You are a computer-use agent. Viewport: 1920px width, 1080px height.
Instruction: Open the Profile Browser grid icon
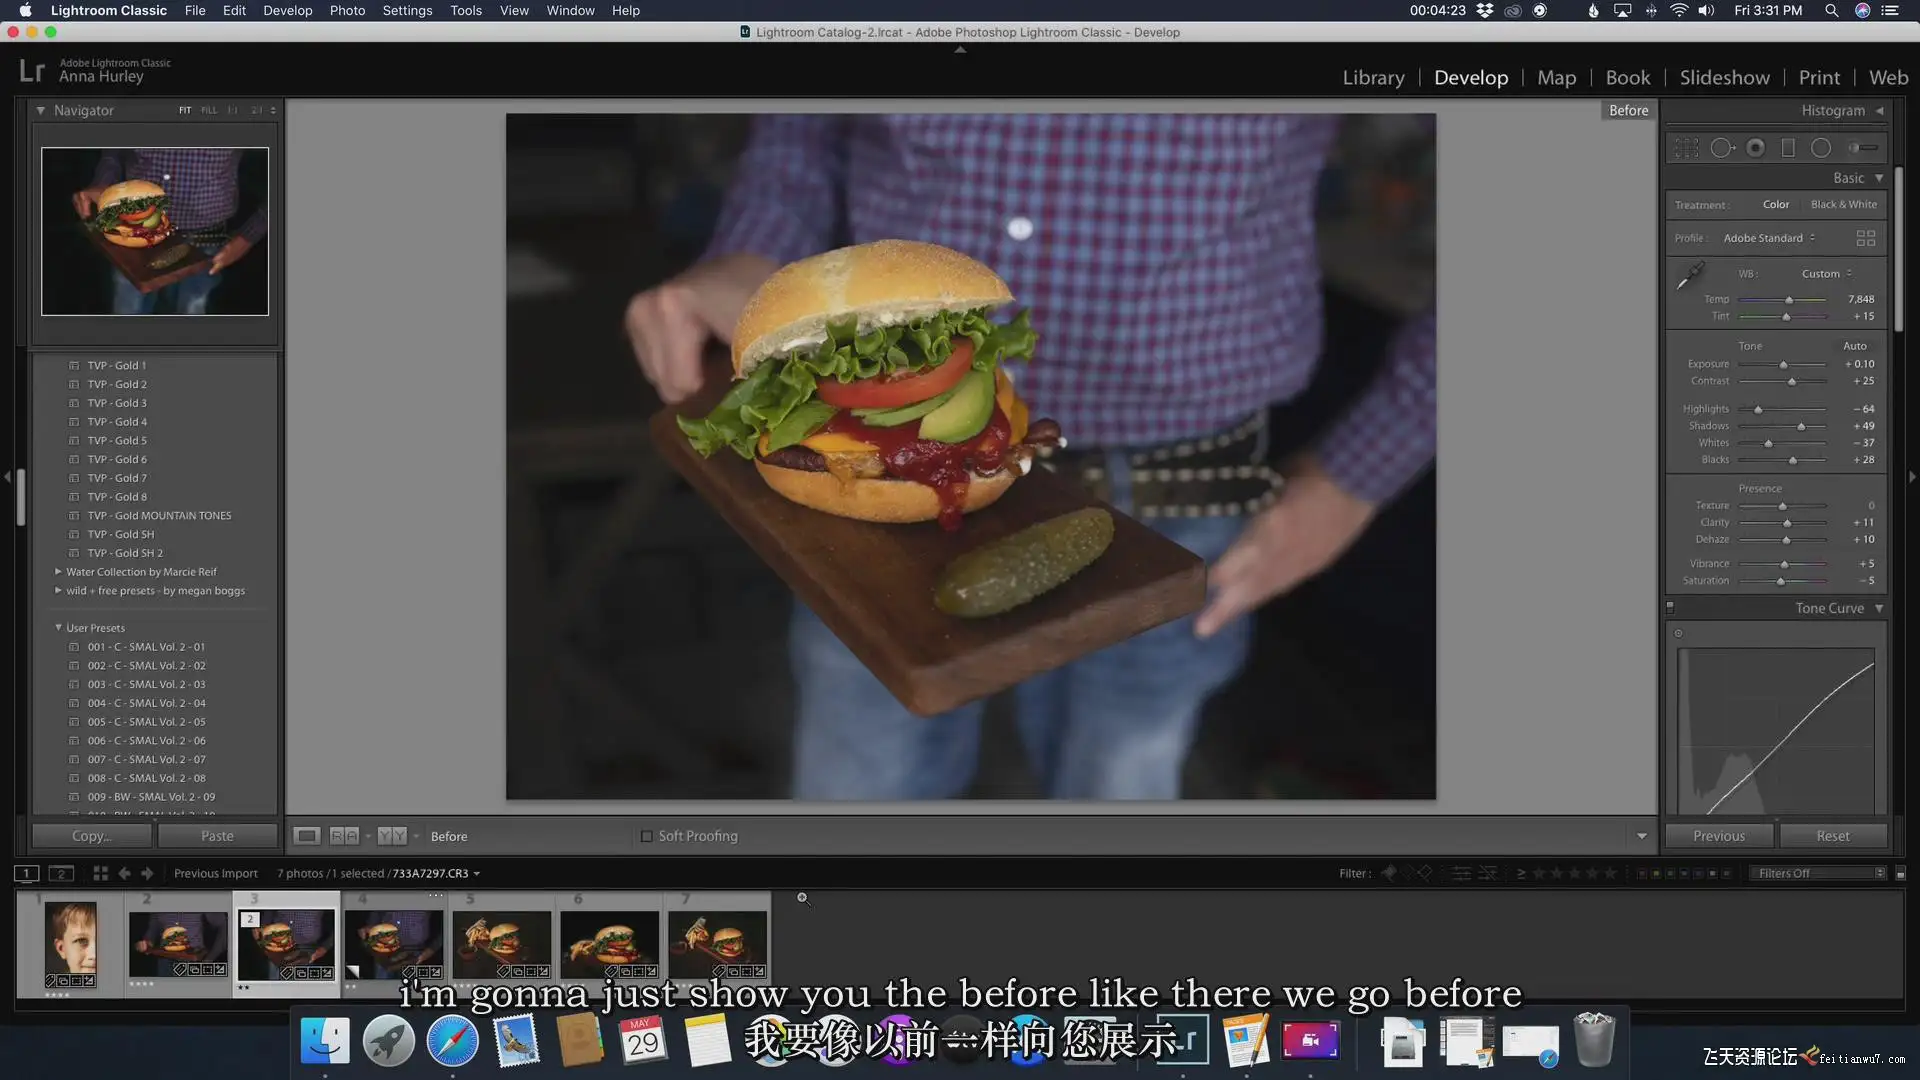[x=1865, y=238]
